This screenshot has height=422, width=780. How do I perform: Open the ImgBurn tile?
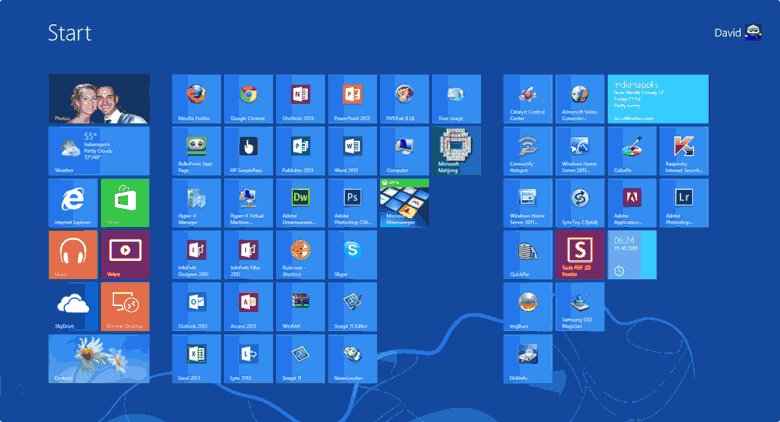(x=527, y=307)
